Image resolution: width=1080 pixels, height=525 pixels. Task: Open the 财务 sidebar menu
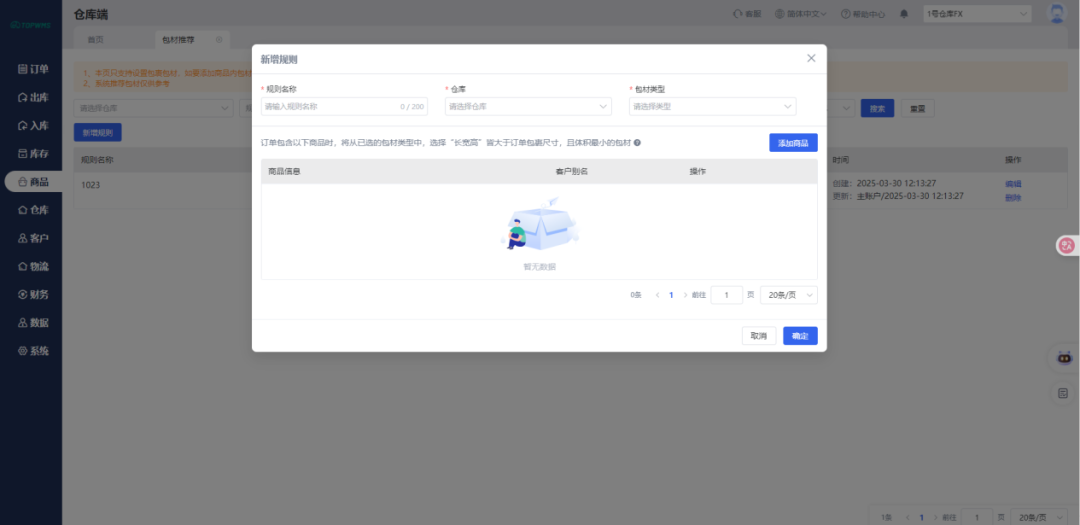click(33, 294)
